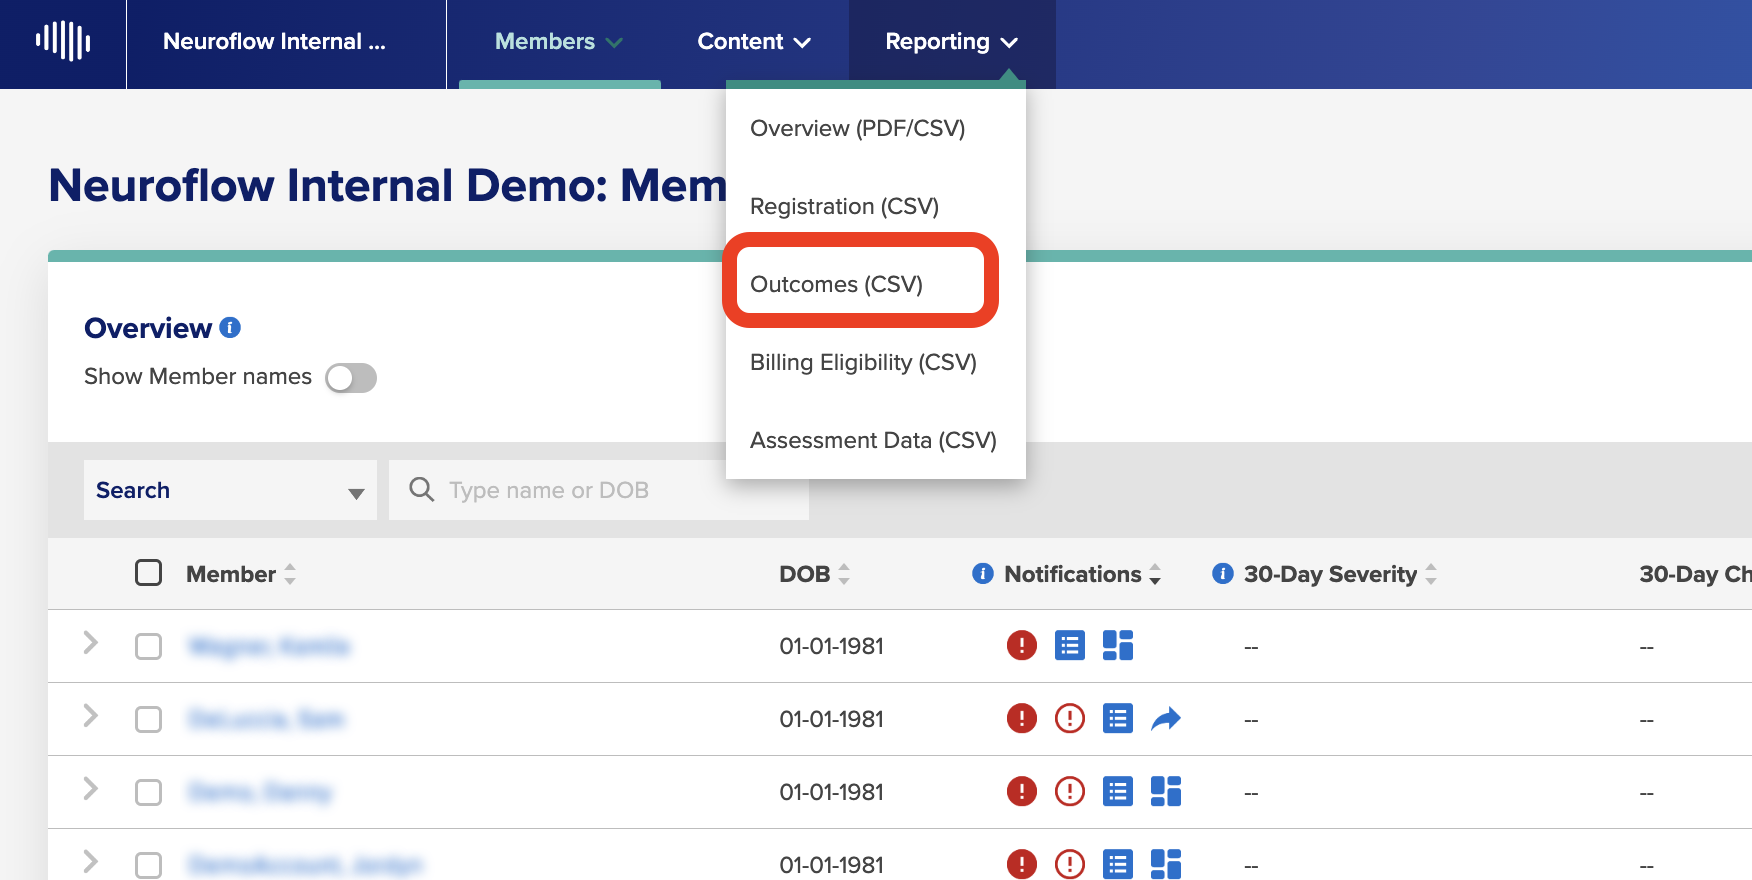1752x880 pixels.
Task: Expand the fourth member row chevron
Action: [x=90, y=861]
